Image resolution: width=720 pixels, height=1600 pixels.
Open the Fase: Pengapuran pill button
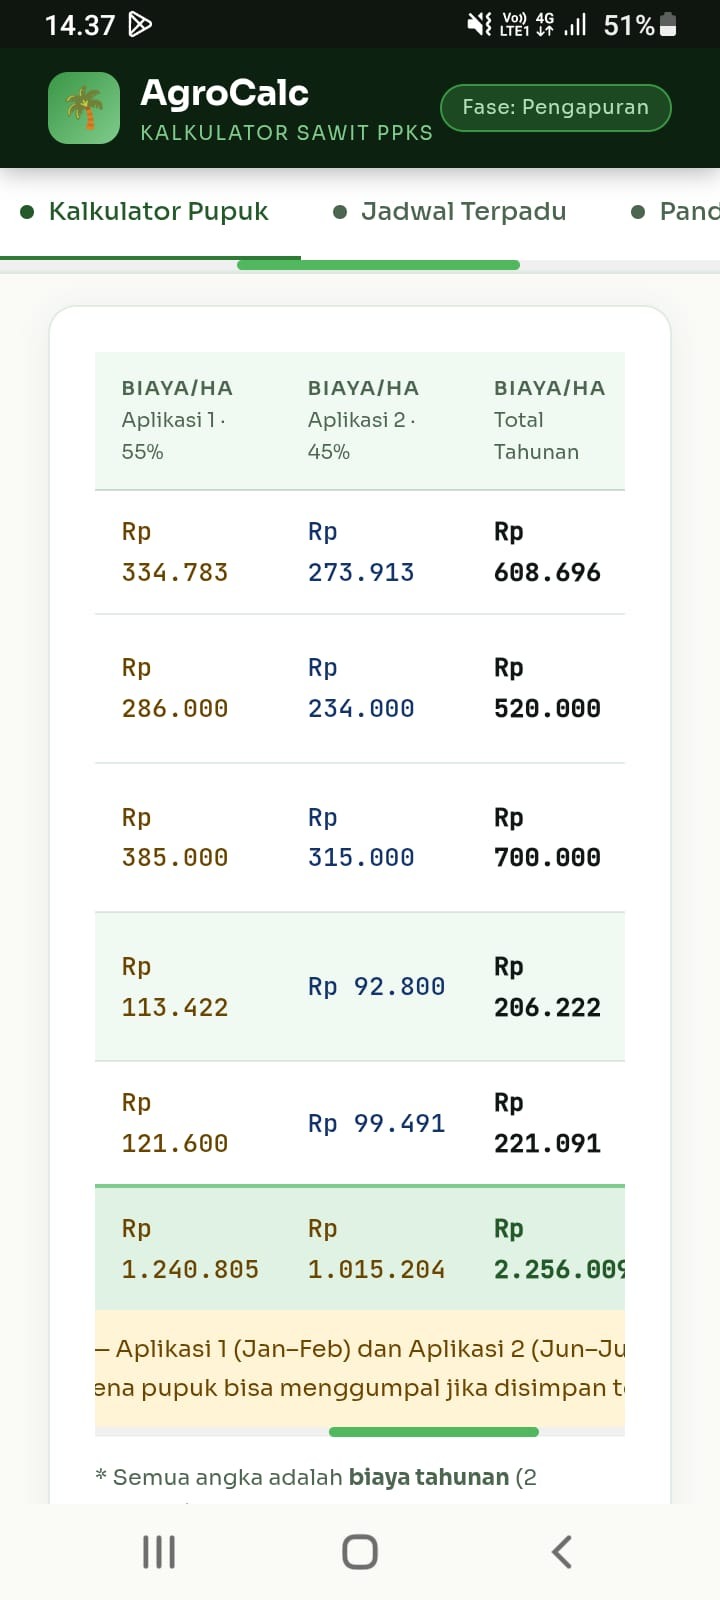pyautogui.click(x=556, y=108)
